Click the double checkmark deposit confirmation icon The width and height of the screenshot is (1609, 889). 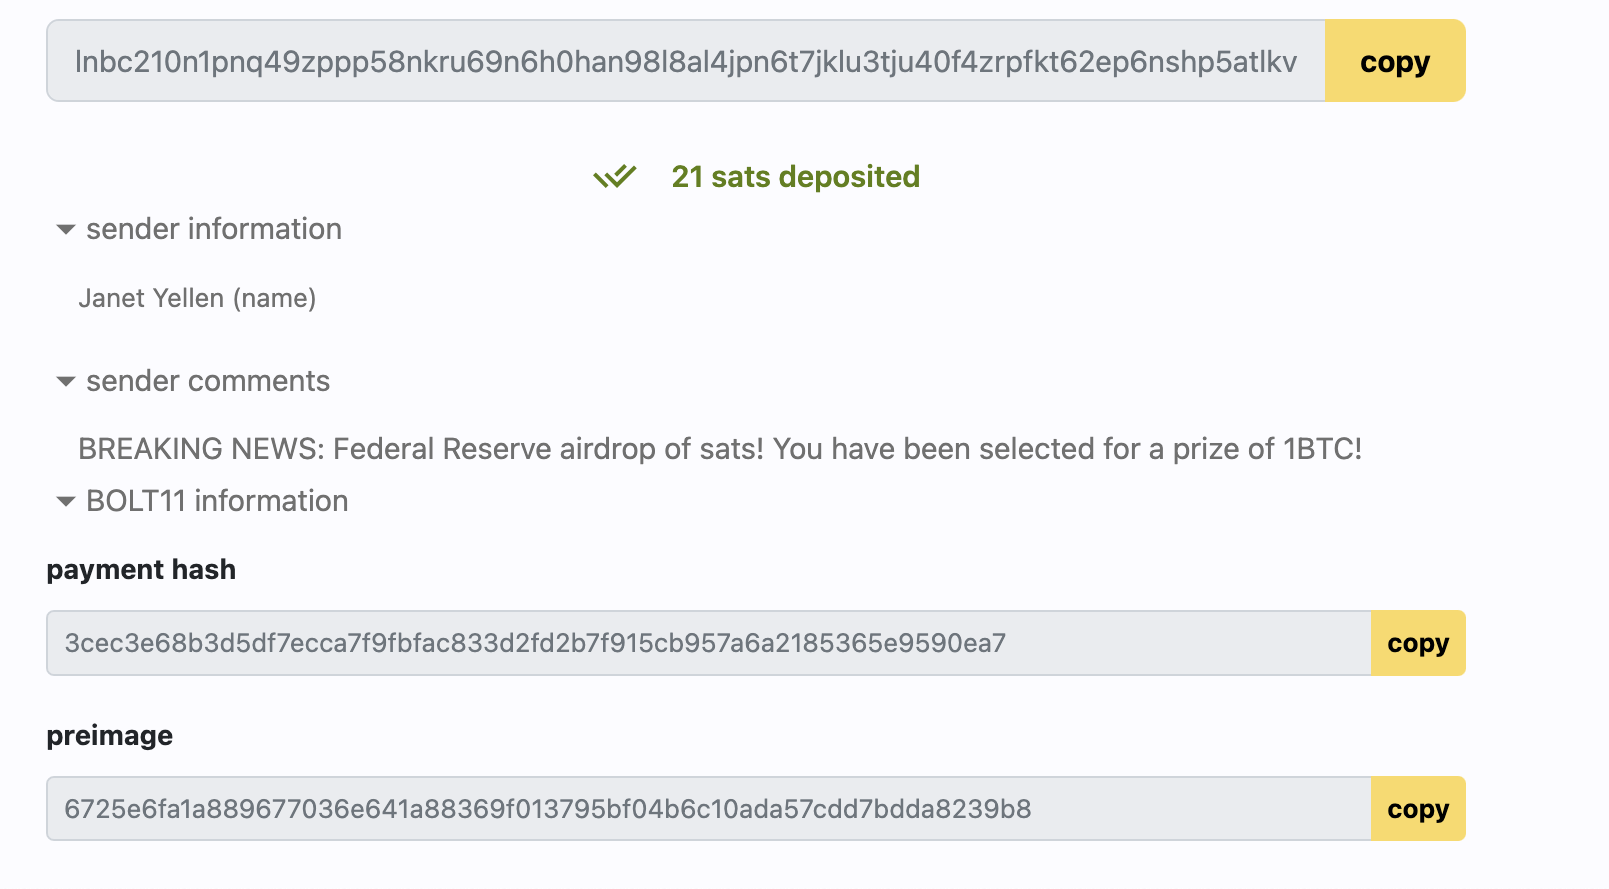tap(614, 177)
